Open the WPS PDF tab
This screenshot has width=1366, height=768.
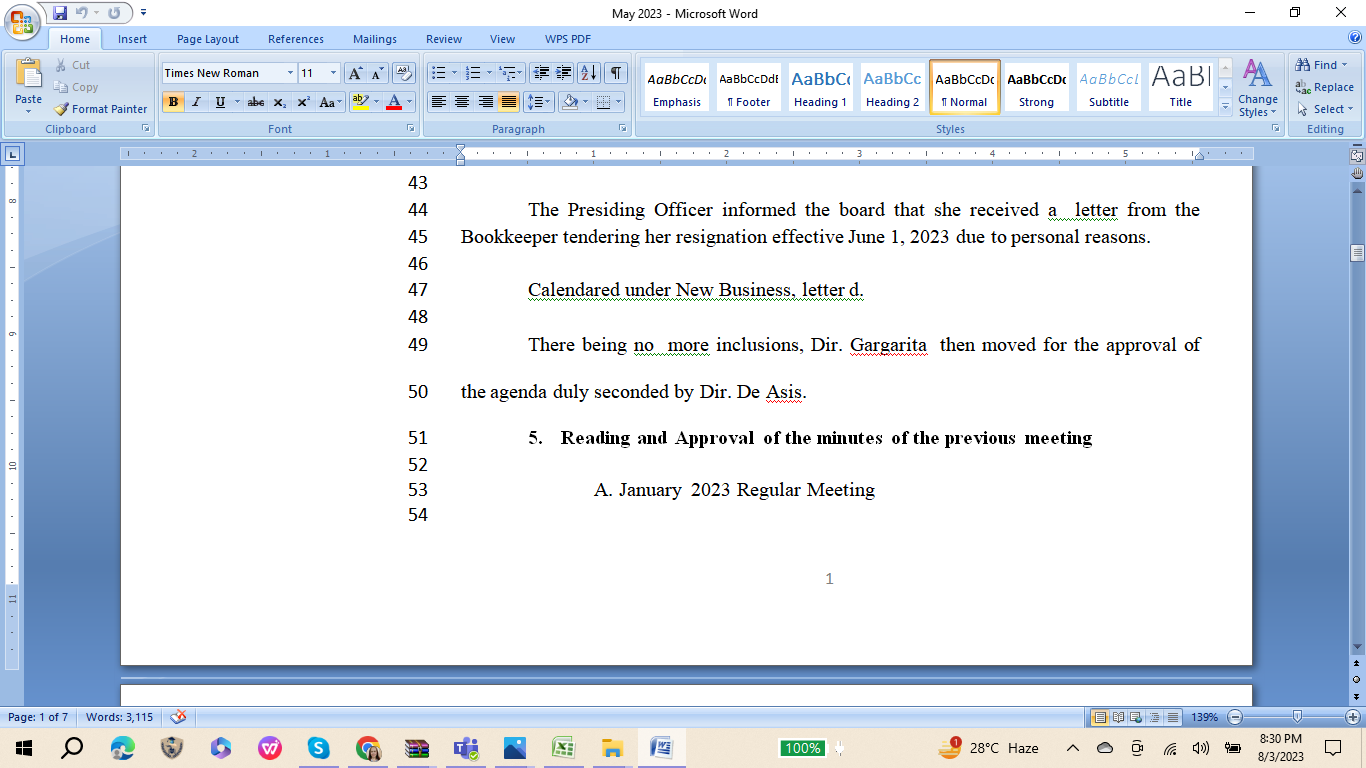568,39
